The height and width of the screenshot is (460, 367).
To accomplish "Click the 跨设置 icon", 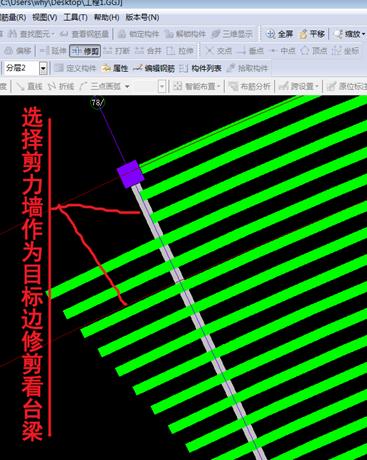I will pyautogui.click(x=284, y=86).
